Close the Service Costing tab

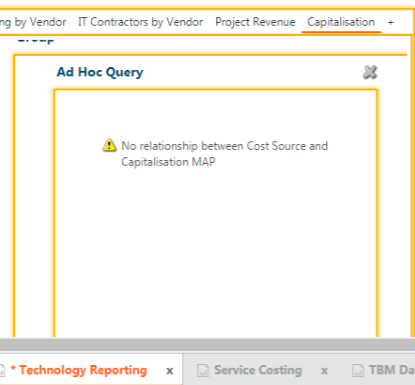[324, 371]
